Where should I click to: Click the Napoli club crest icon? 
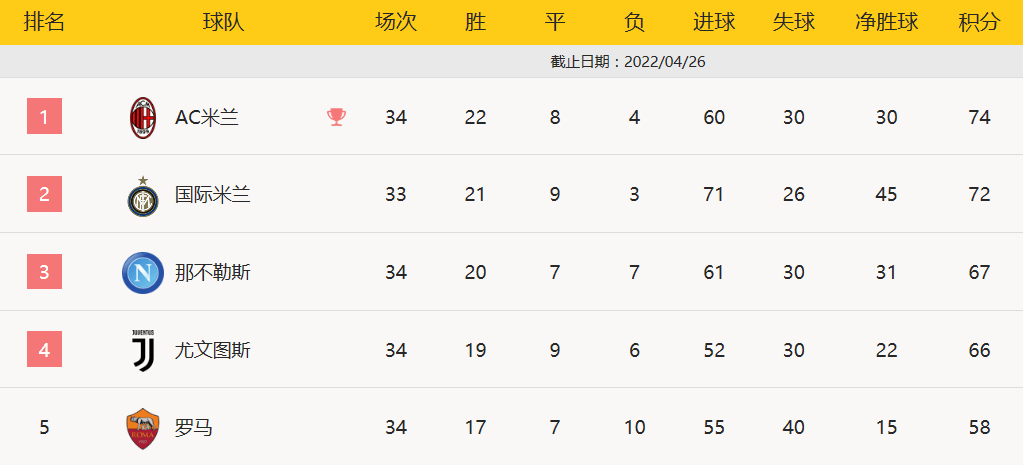[x=143, y=273]
